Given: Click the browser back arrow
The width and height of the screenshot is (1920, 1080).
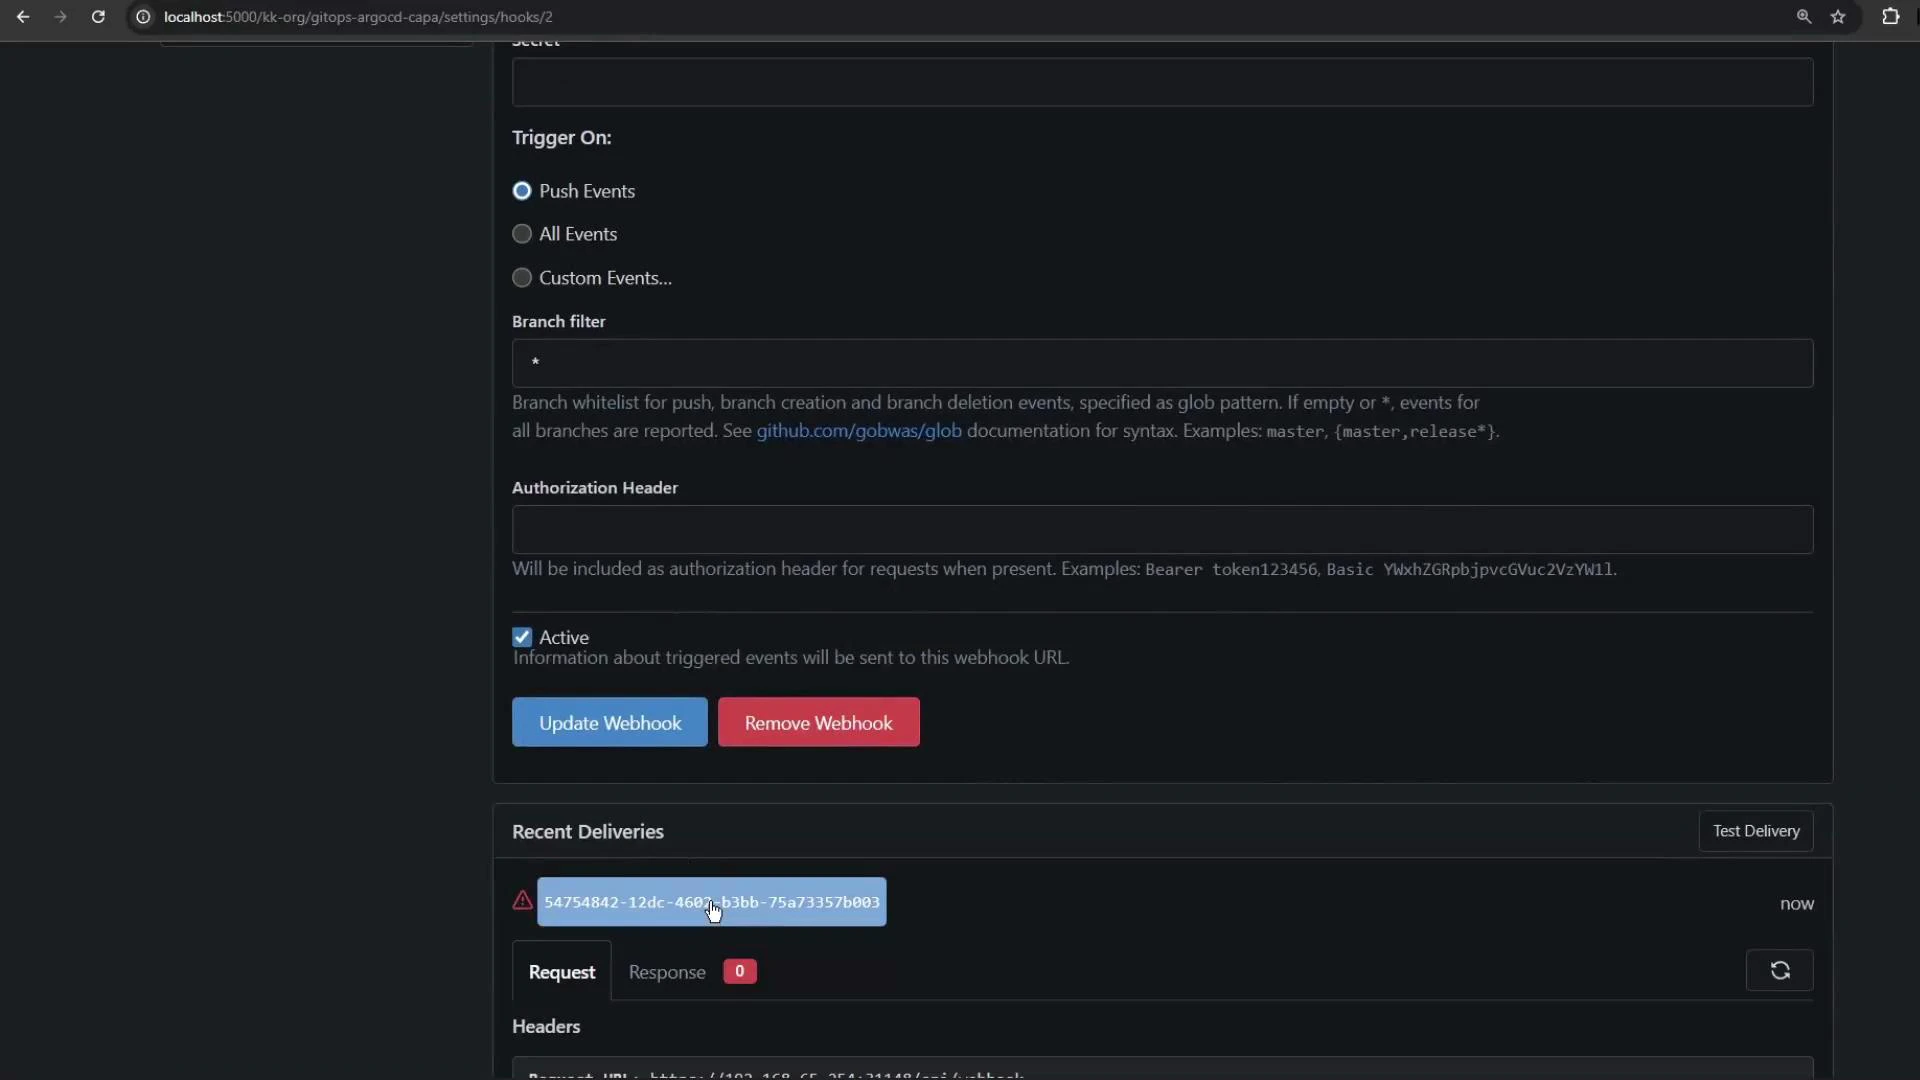Looking at the screenshot, I should [x=24, y=17].
